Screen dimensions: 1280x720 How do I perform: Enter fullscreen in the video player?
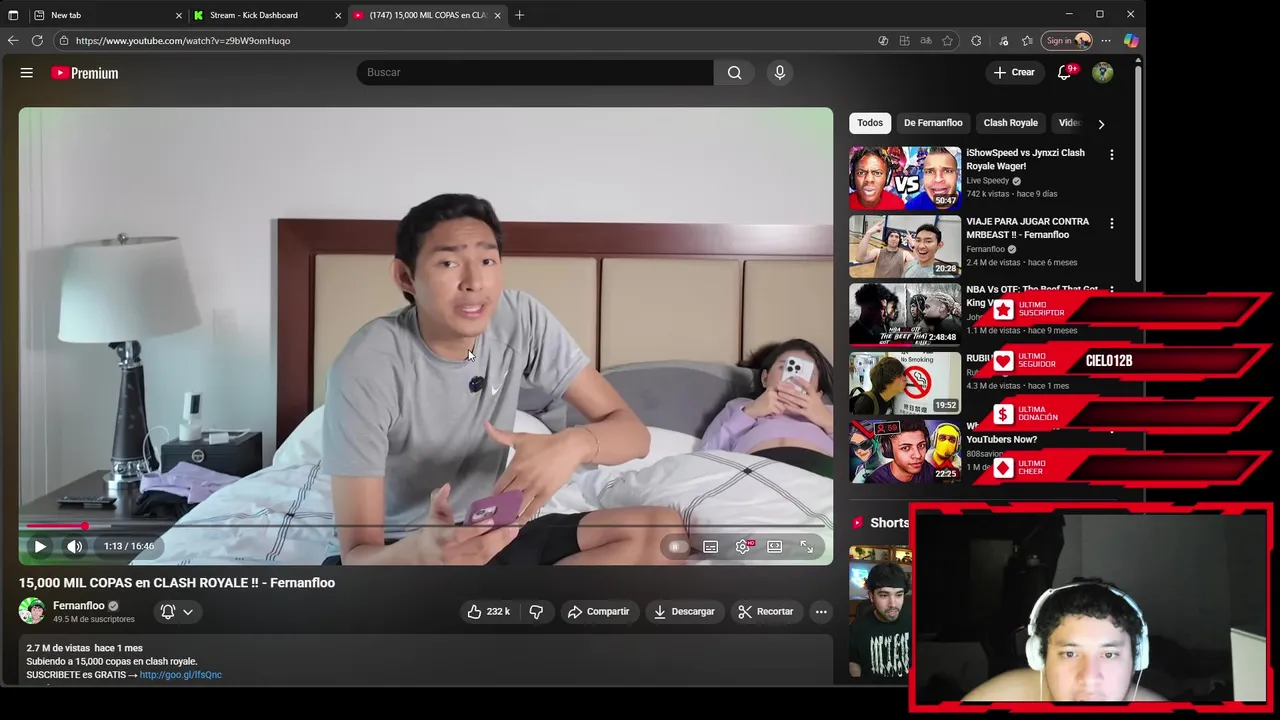click(807, 547)
